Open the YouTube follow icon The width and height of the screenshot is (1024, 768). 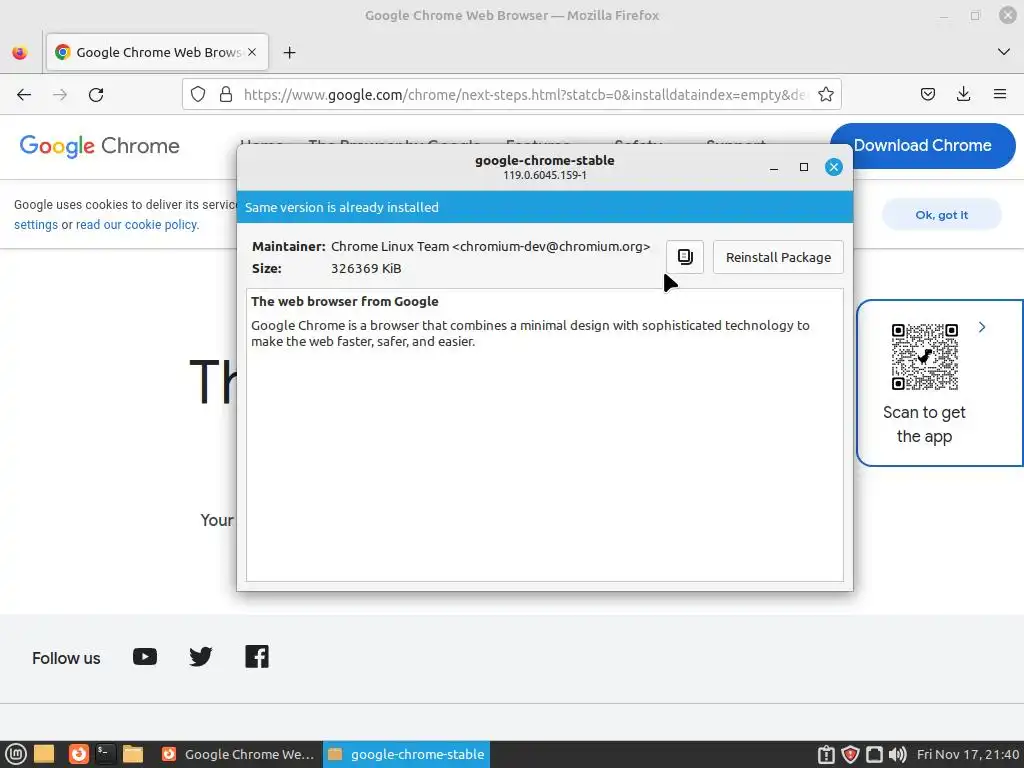pos(145,656)
